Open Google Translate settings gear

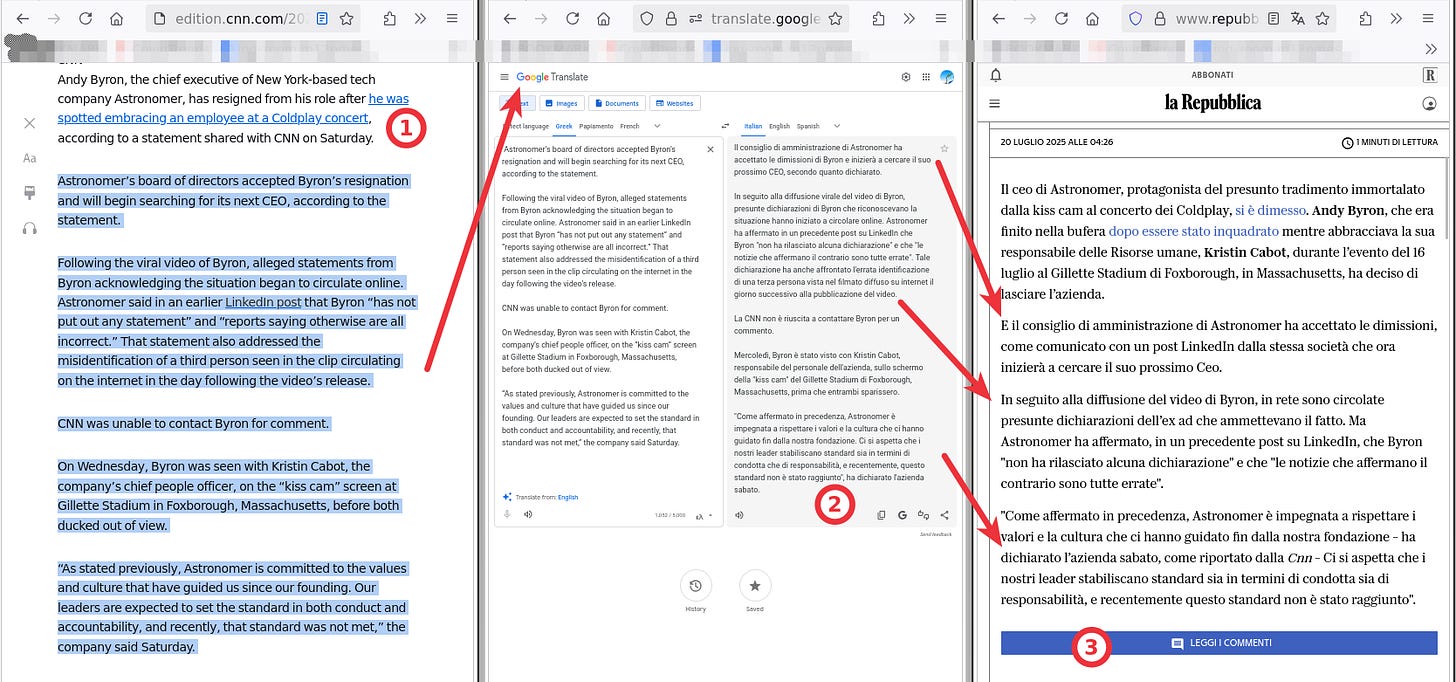(x=906, y=77)
